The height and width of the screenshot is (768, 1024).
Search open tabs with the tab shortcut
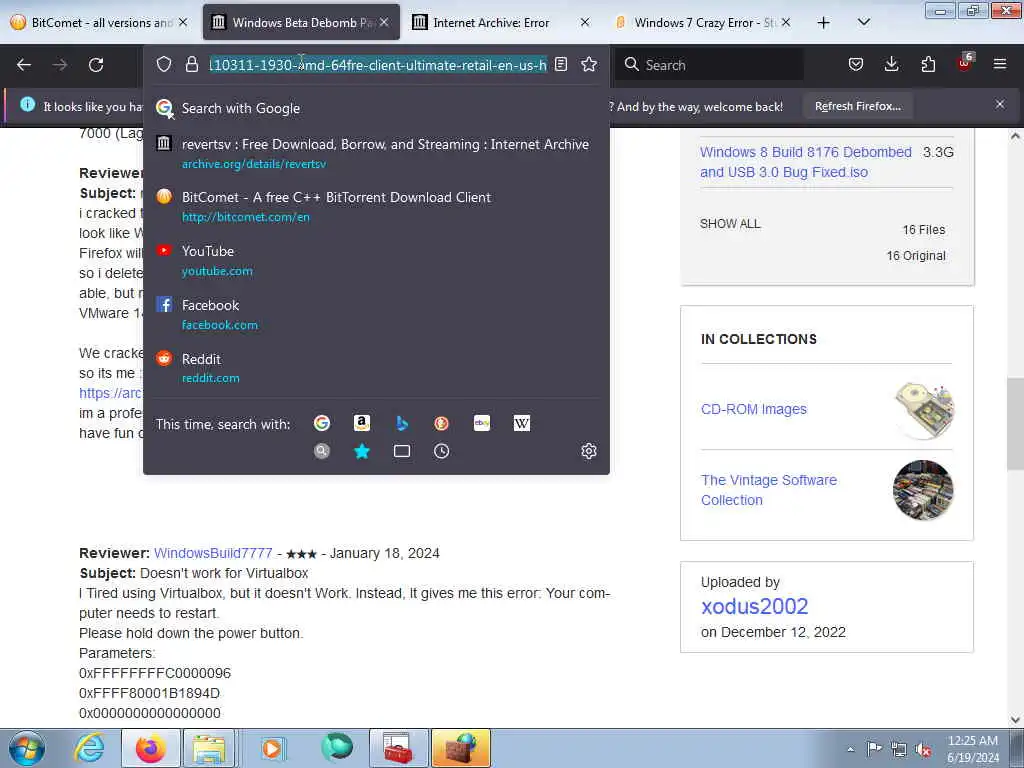[402, 451]
